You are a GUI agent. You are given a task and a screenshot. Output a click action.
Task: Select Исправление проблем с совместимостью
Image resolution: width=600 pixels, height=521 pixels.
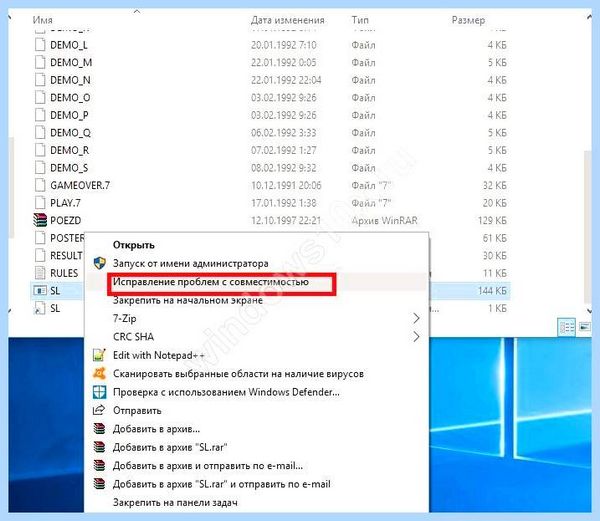click(210, 282)
